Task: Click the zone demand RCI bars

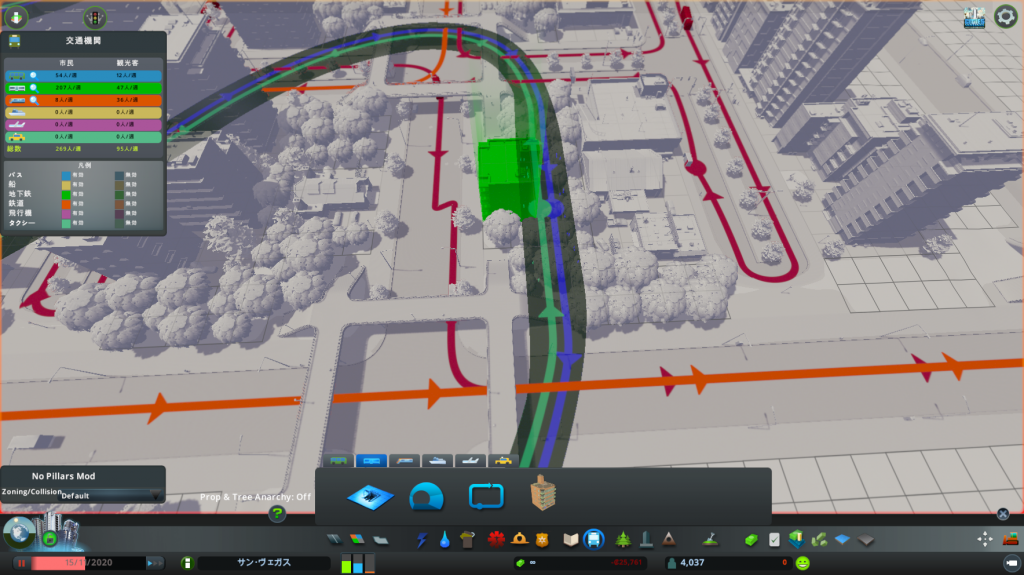Action: point(358,563)
